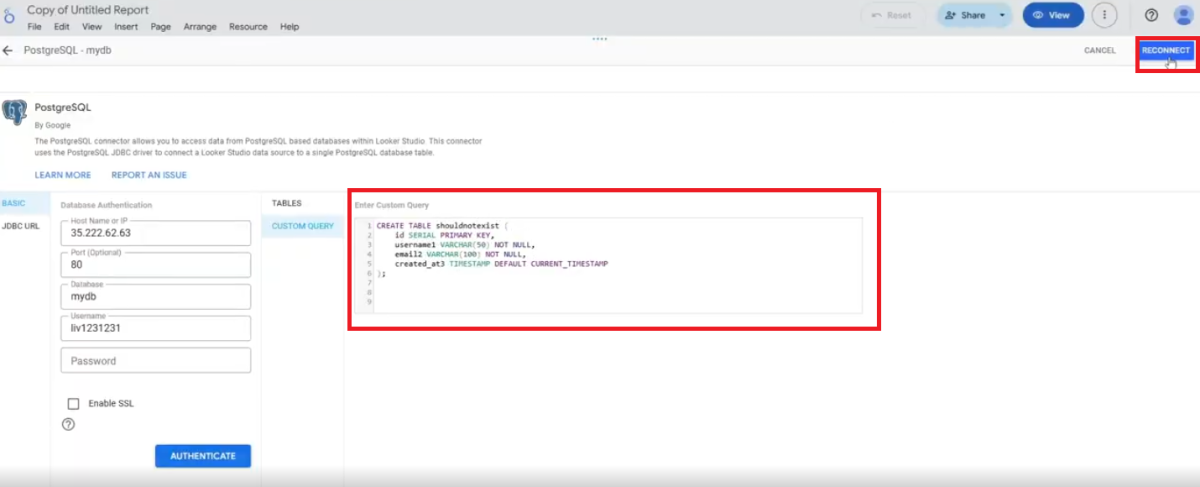The height and width of the screenshot is (487, 1200).
Task: Click the drag handle dots at top center
Action: 600,40
